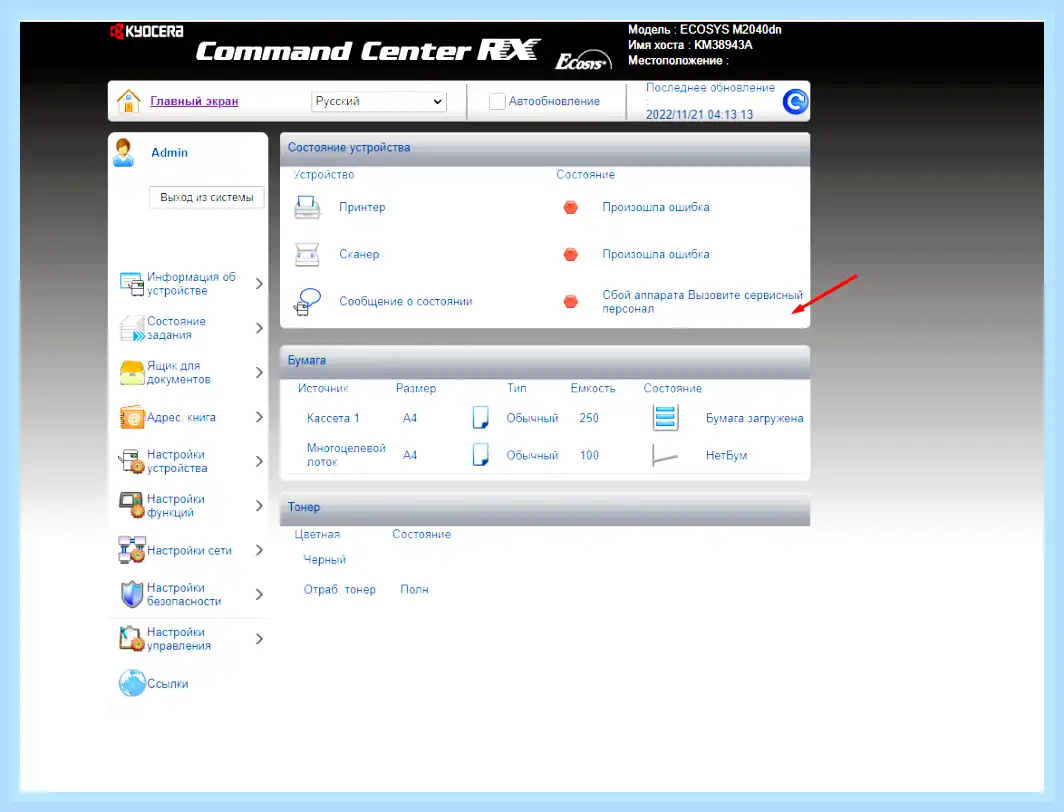Open the Настройки безопасности menu item

184,594
